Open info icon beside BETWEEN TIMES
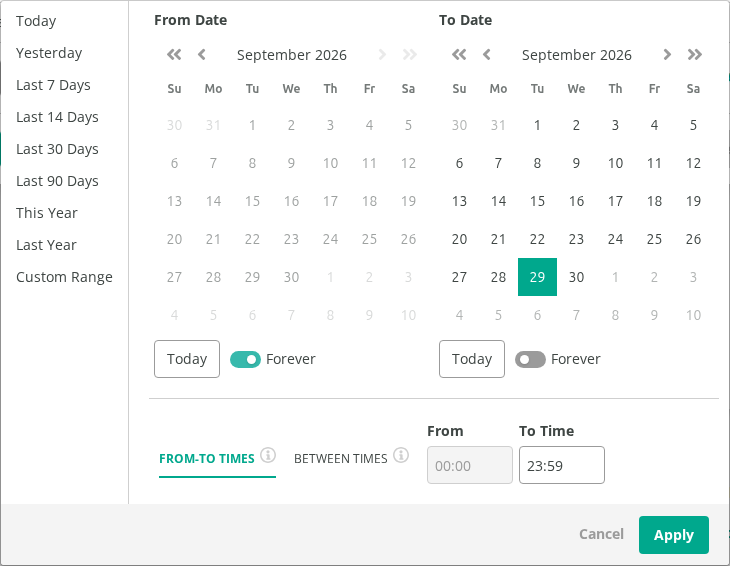Image resolution: width=730 pixels, height=566 pixels. point(401,455)
